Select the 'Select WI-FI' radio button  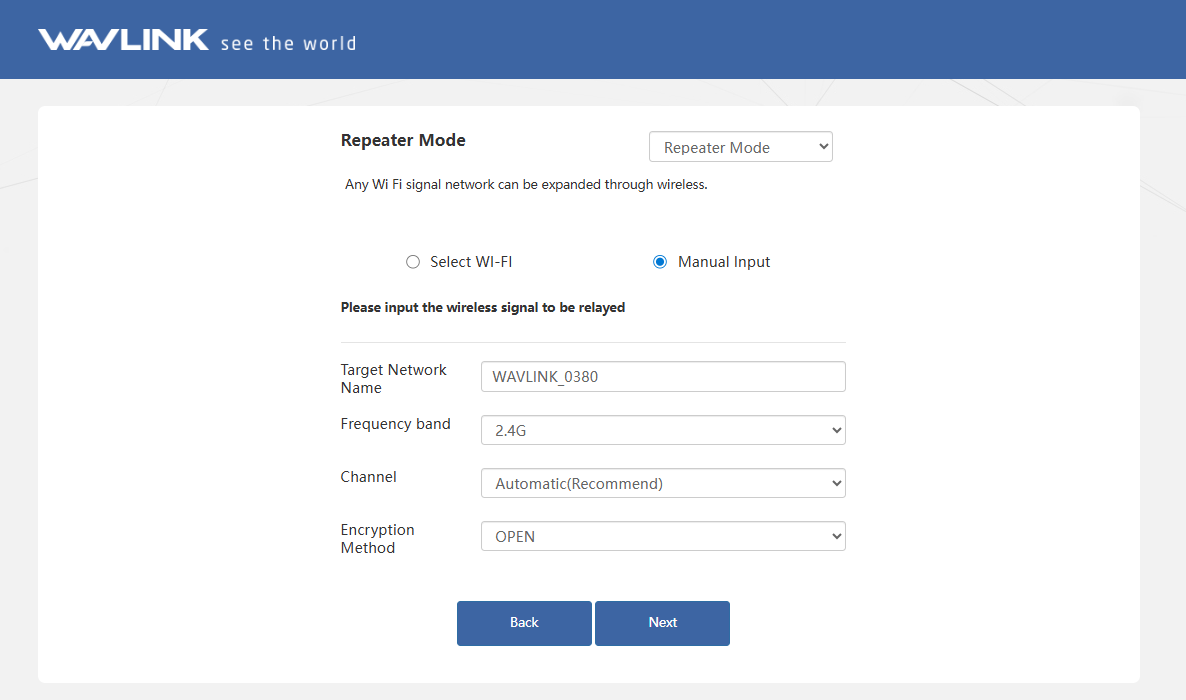[x=413, y=262]
